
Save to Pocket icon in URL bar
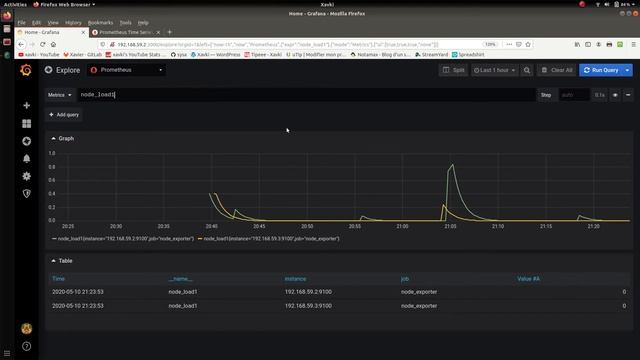[518, 44]
